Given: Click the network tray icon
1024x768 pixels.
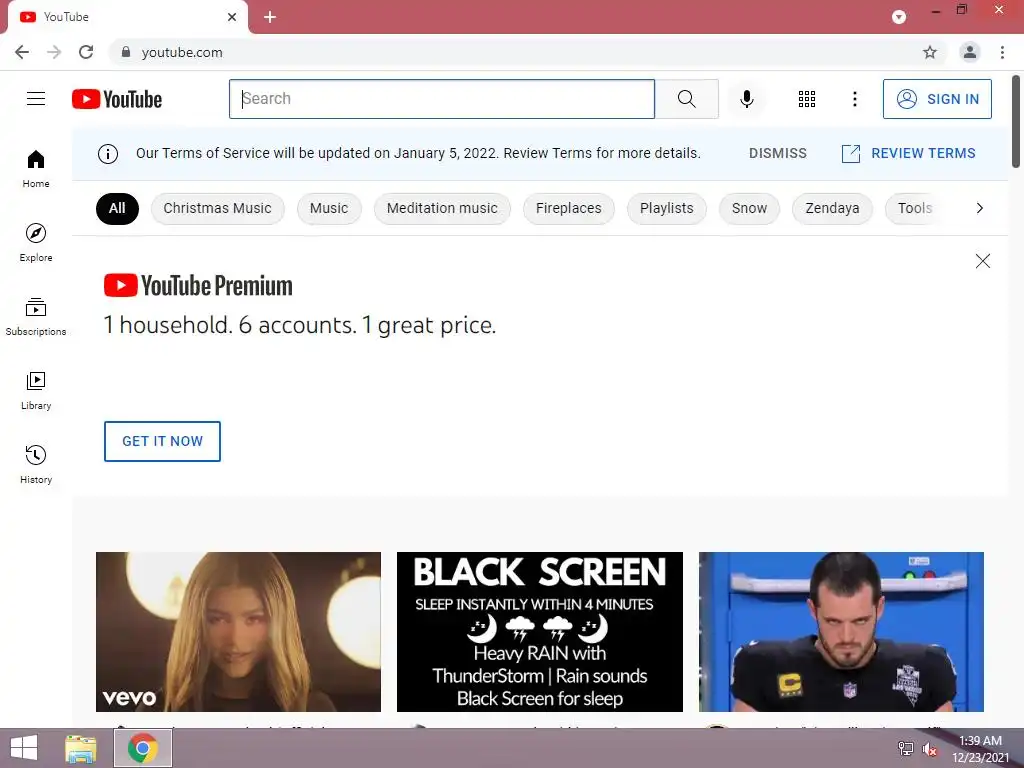Looking at the screenshot, I should (x=906, y=749).
